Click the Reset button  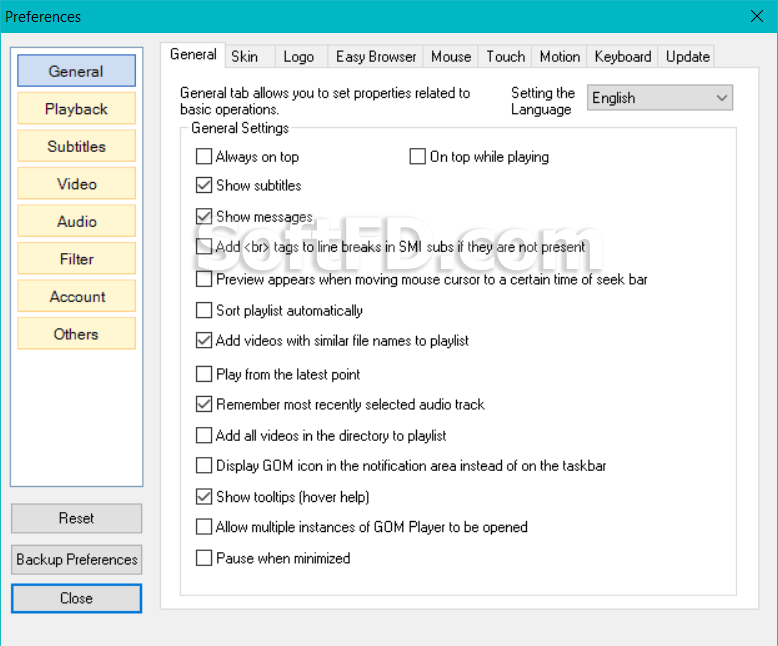[76, 518]
